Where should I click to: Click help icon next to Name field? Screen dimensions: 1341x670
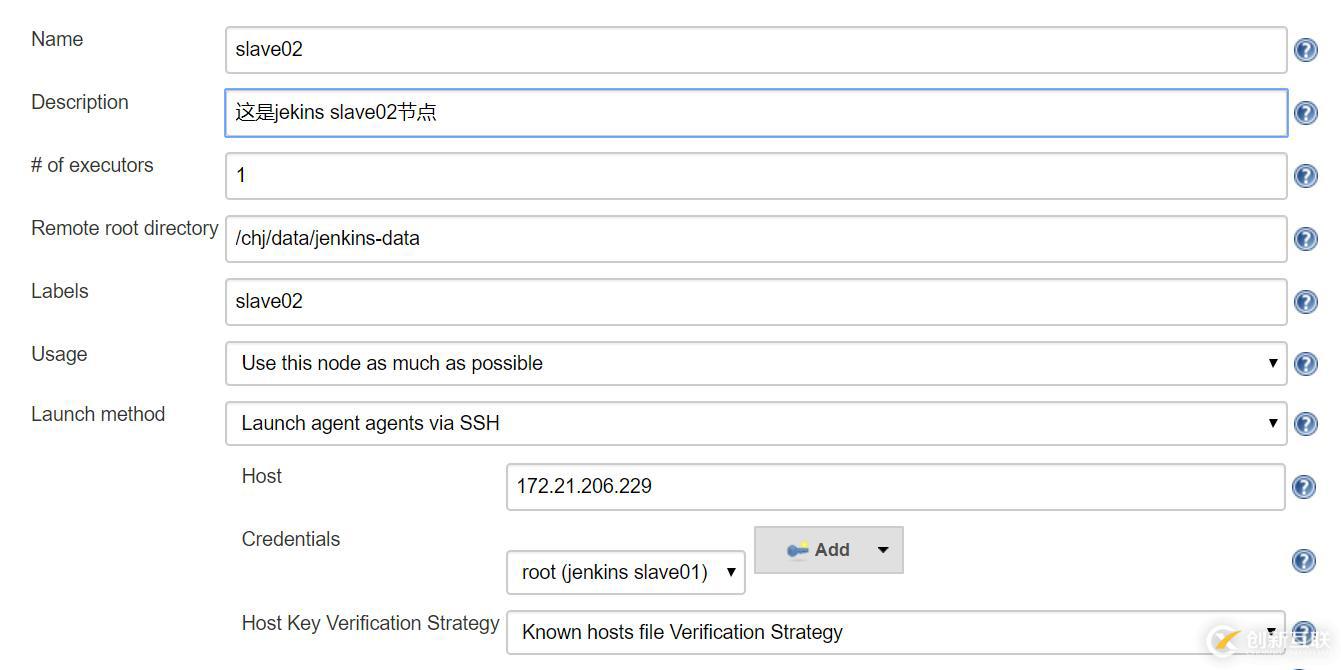[x=1305, y=50]
